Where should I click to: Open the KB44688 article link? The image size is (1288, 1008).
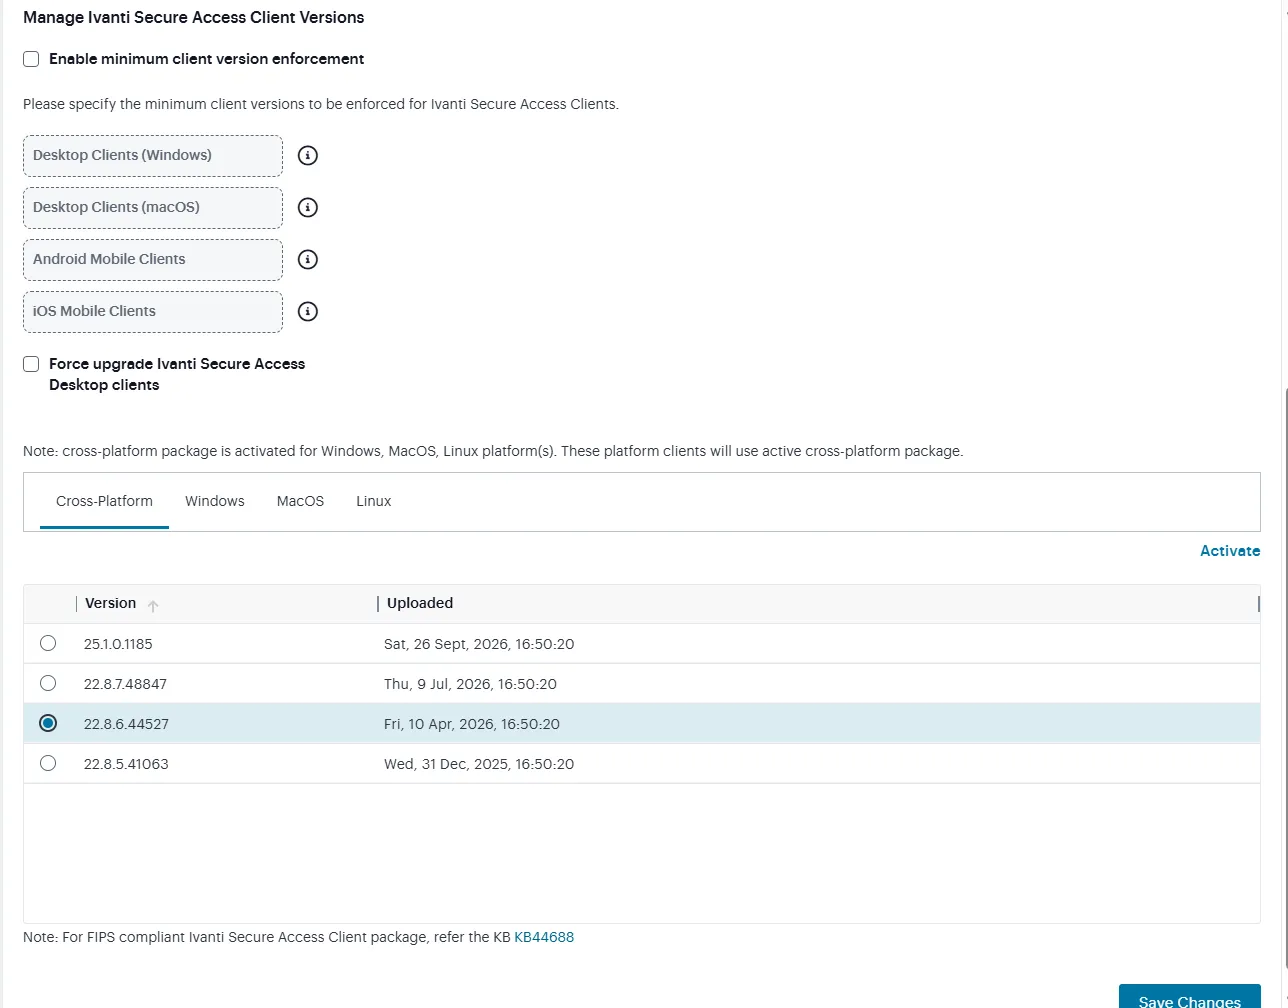(544, 937)
